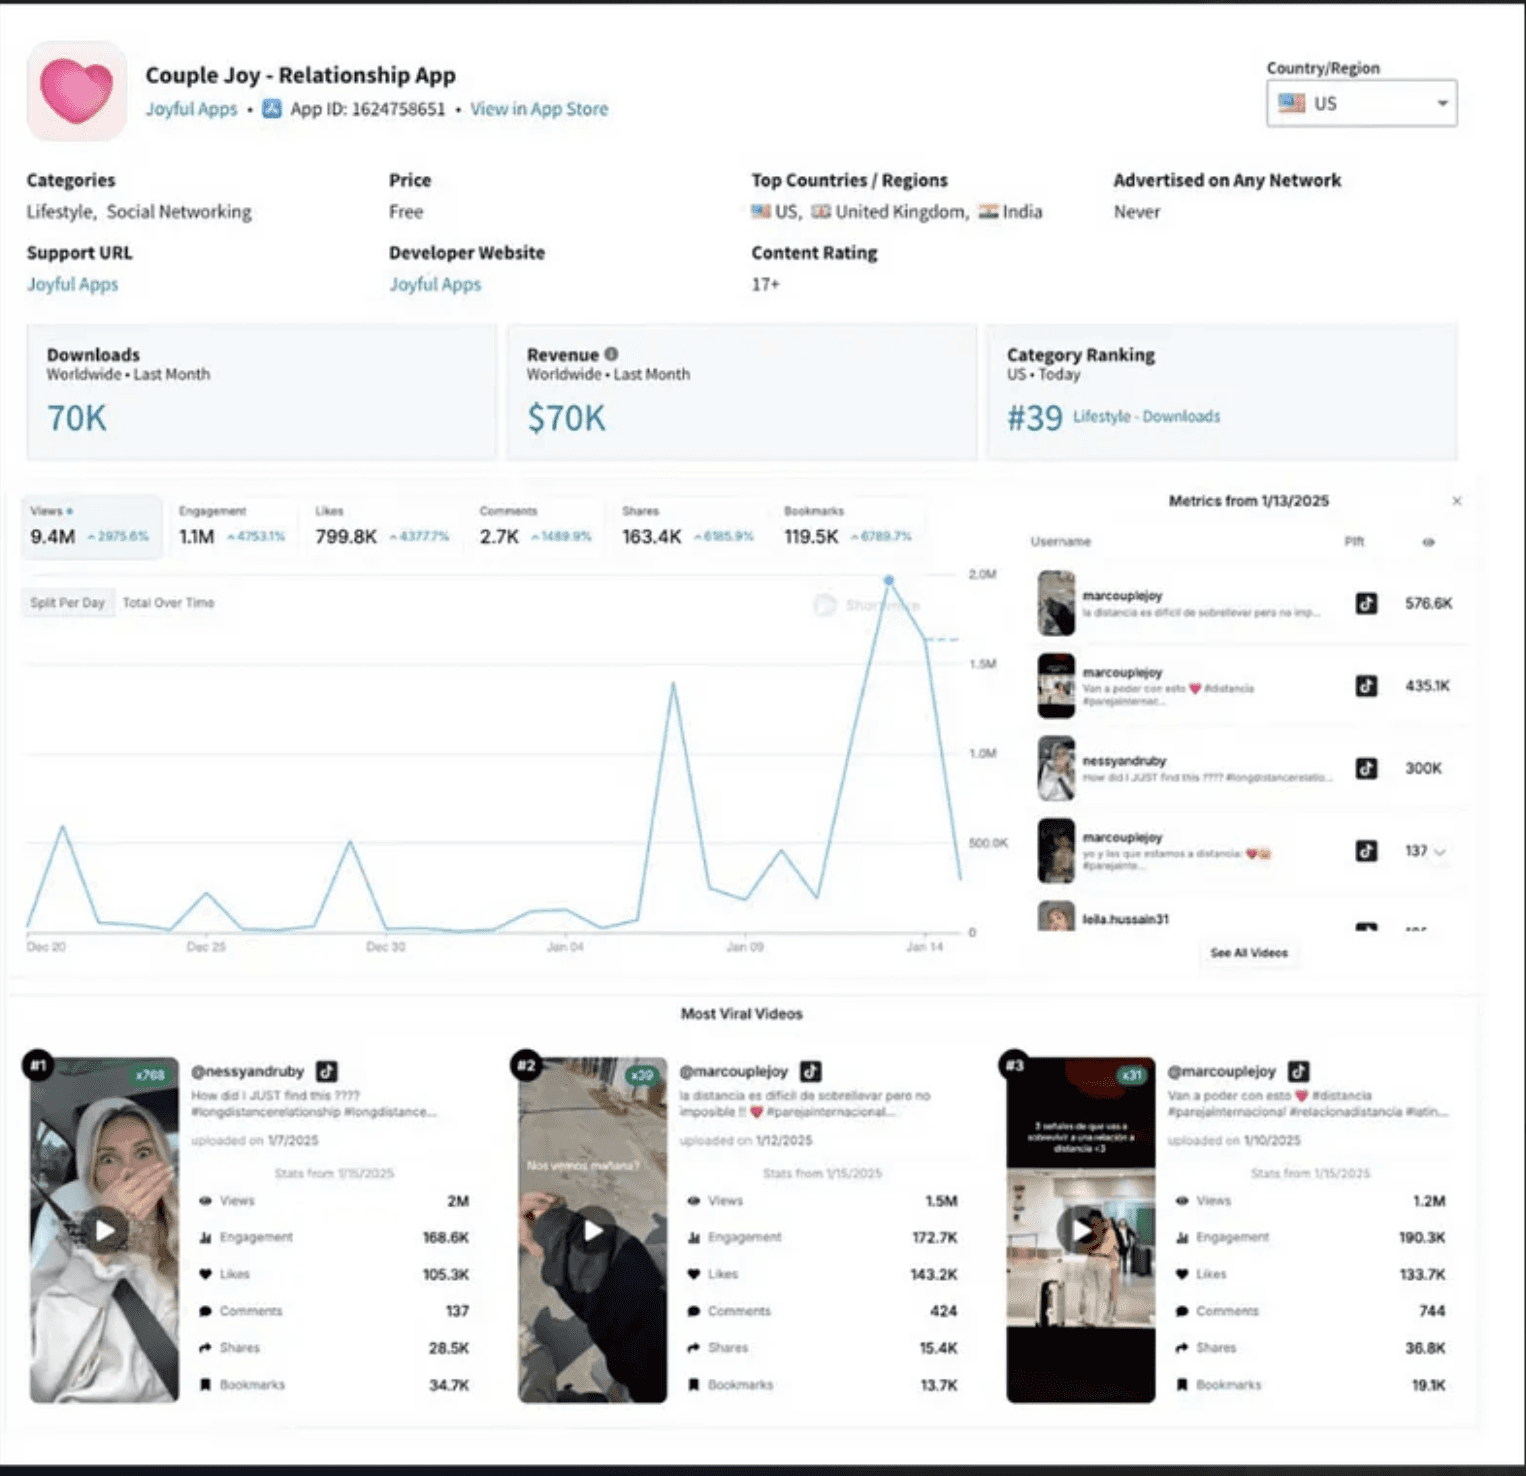Play the #2 marcouplejoy viral video

[593, 1230]
